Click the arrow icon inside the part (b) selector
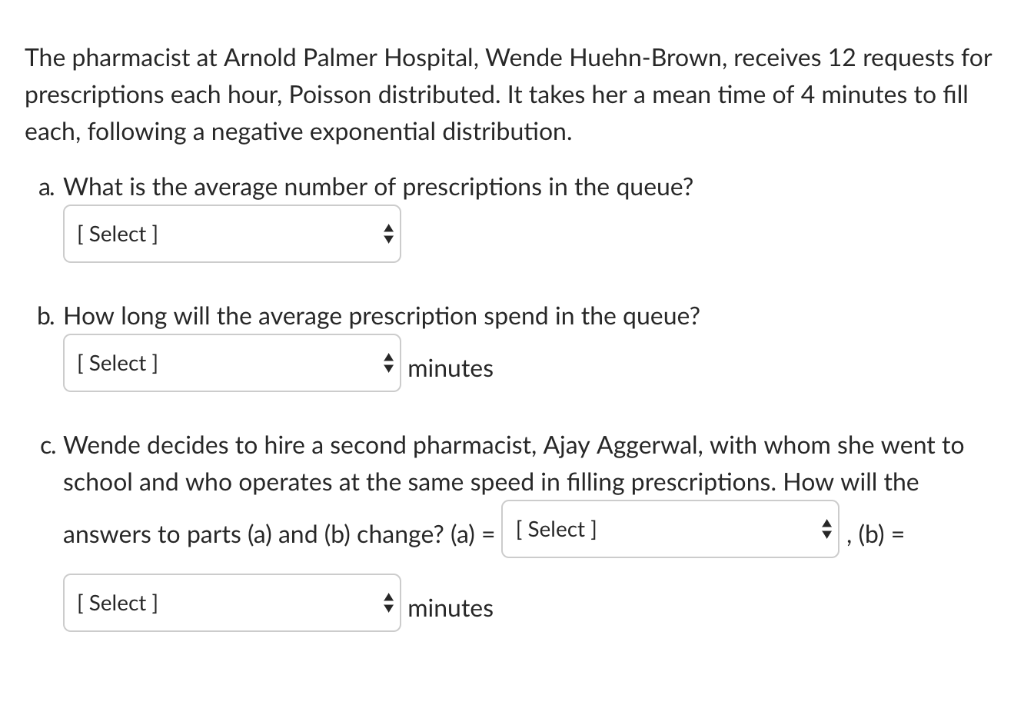This screenshot has width=1024, height=715. (x=389, y=363)
